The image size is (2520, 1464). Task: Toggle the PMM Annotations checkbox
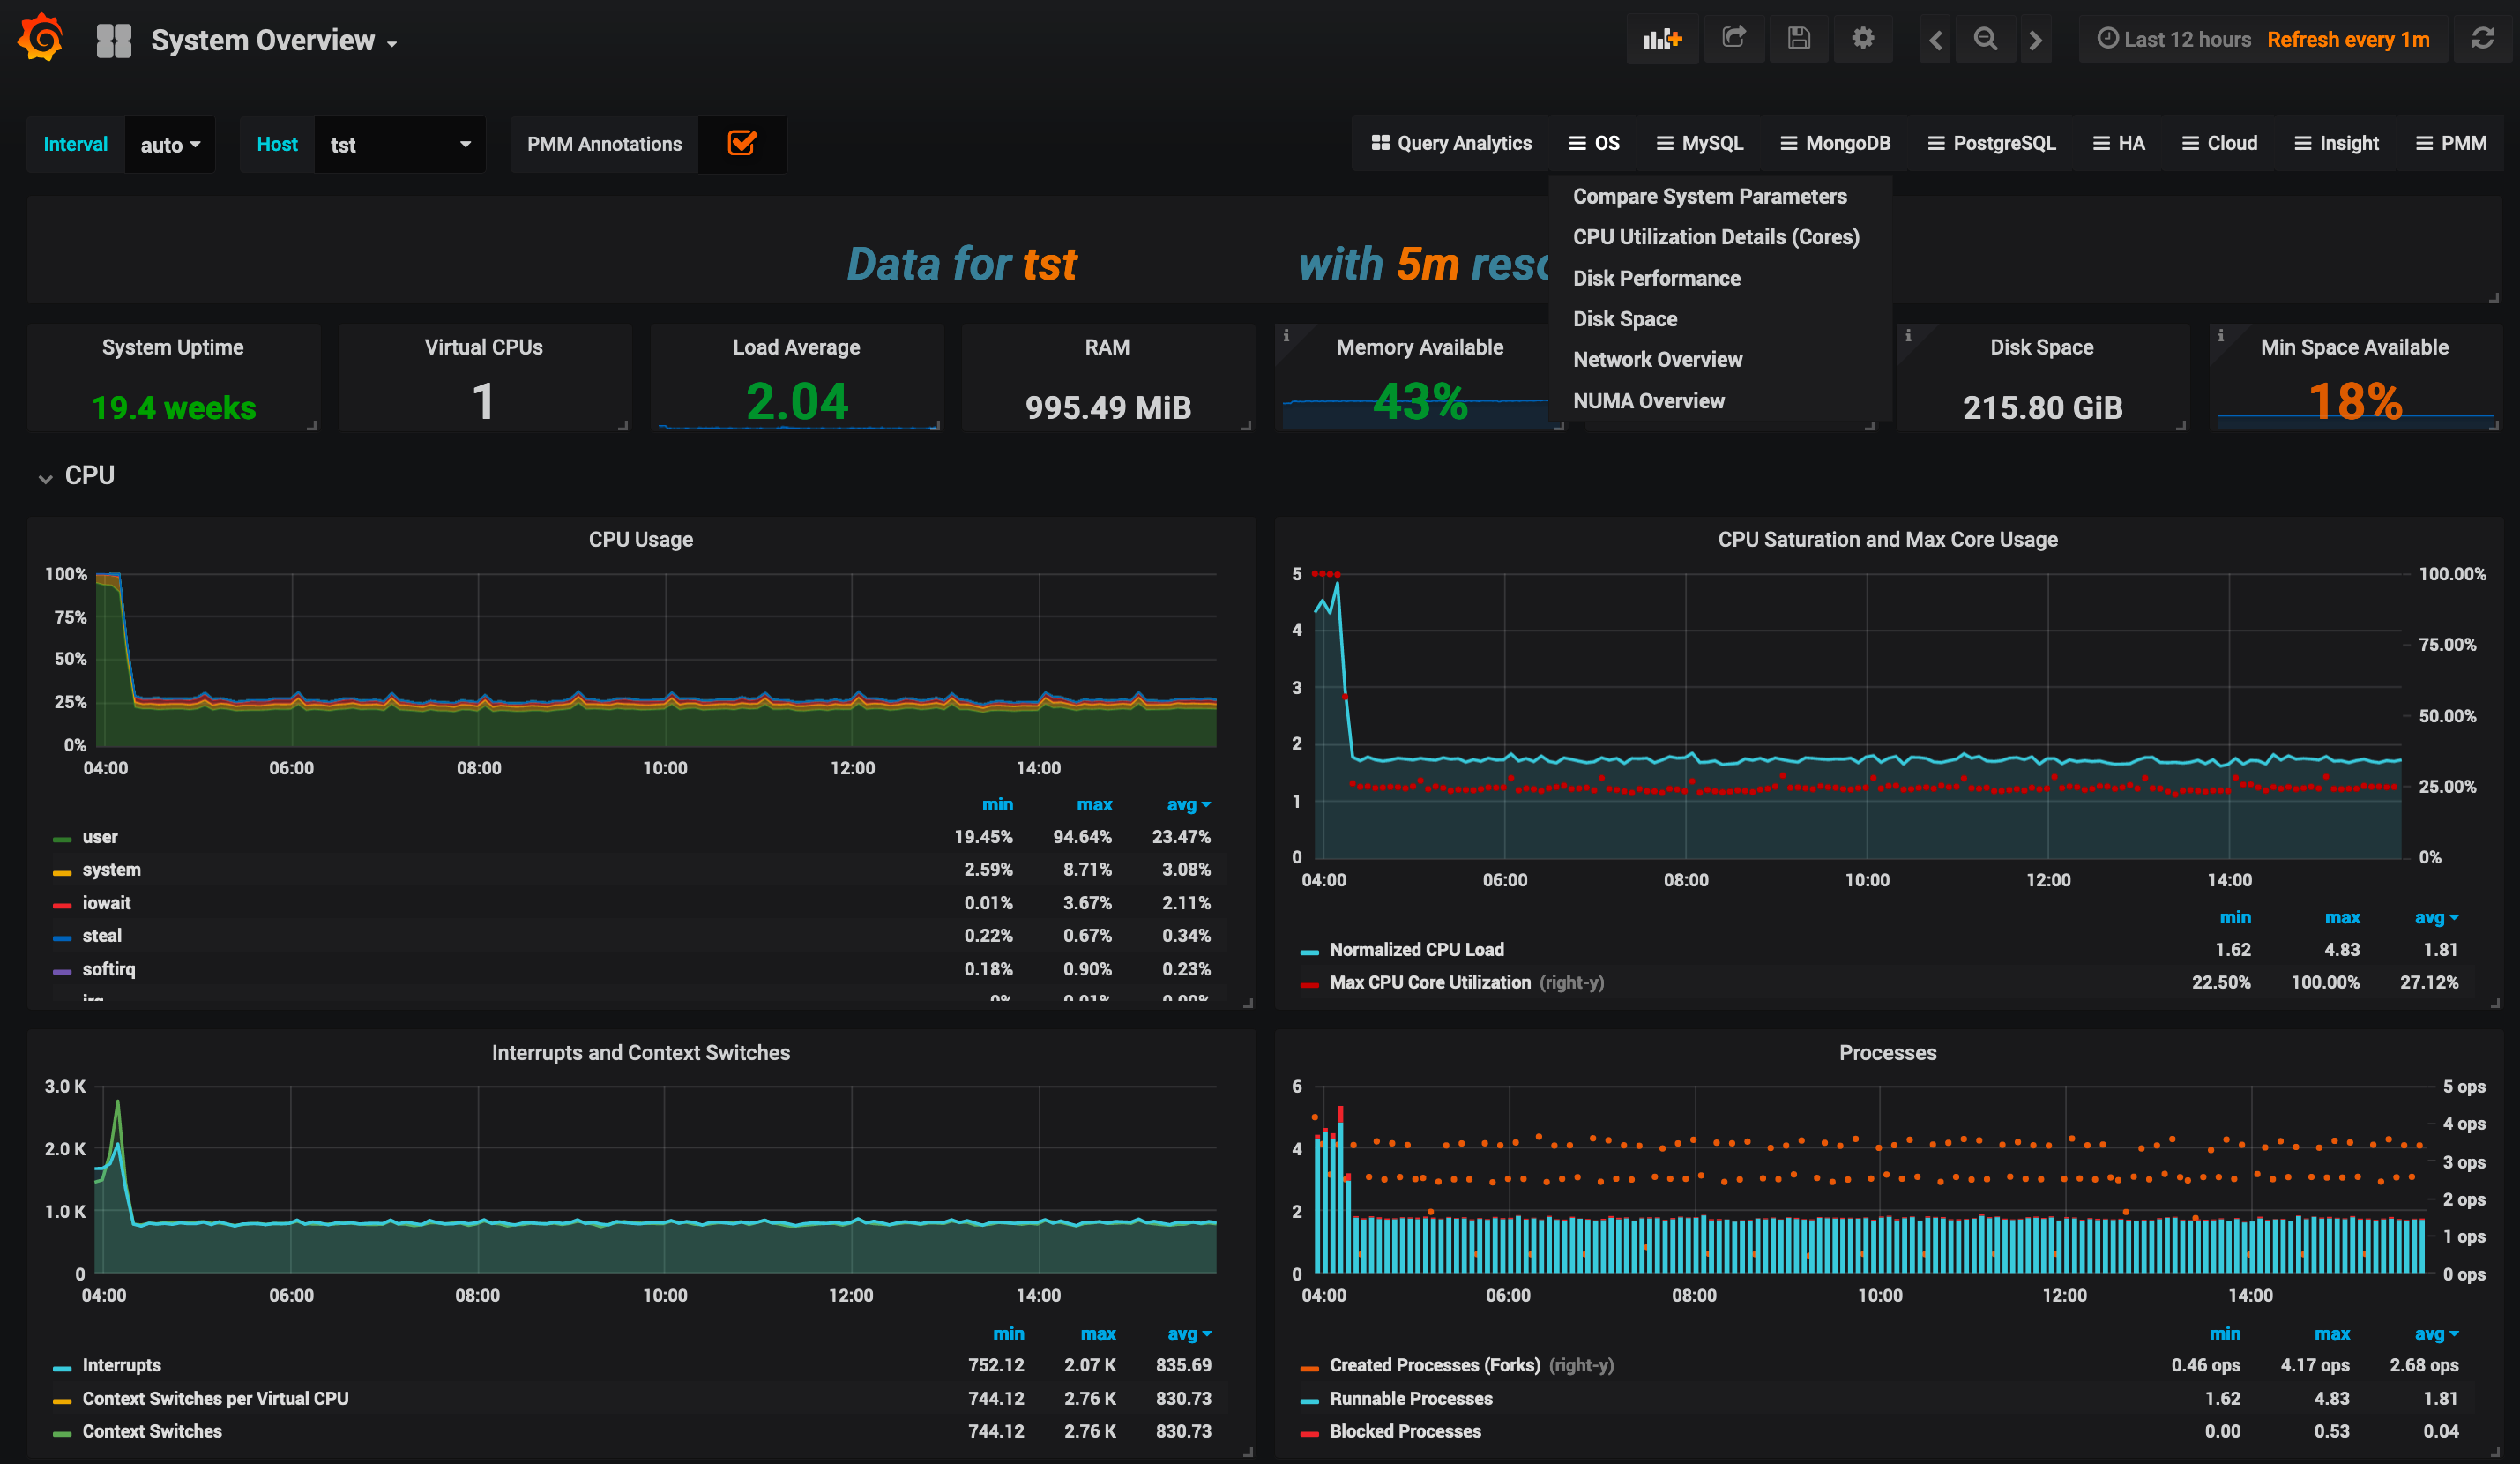(742, 143)
